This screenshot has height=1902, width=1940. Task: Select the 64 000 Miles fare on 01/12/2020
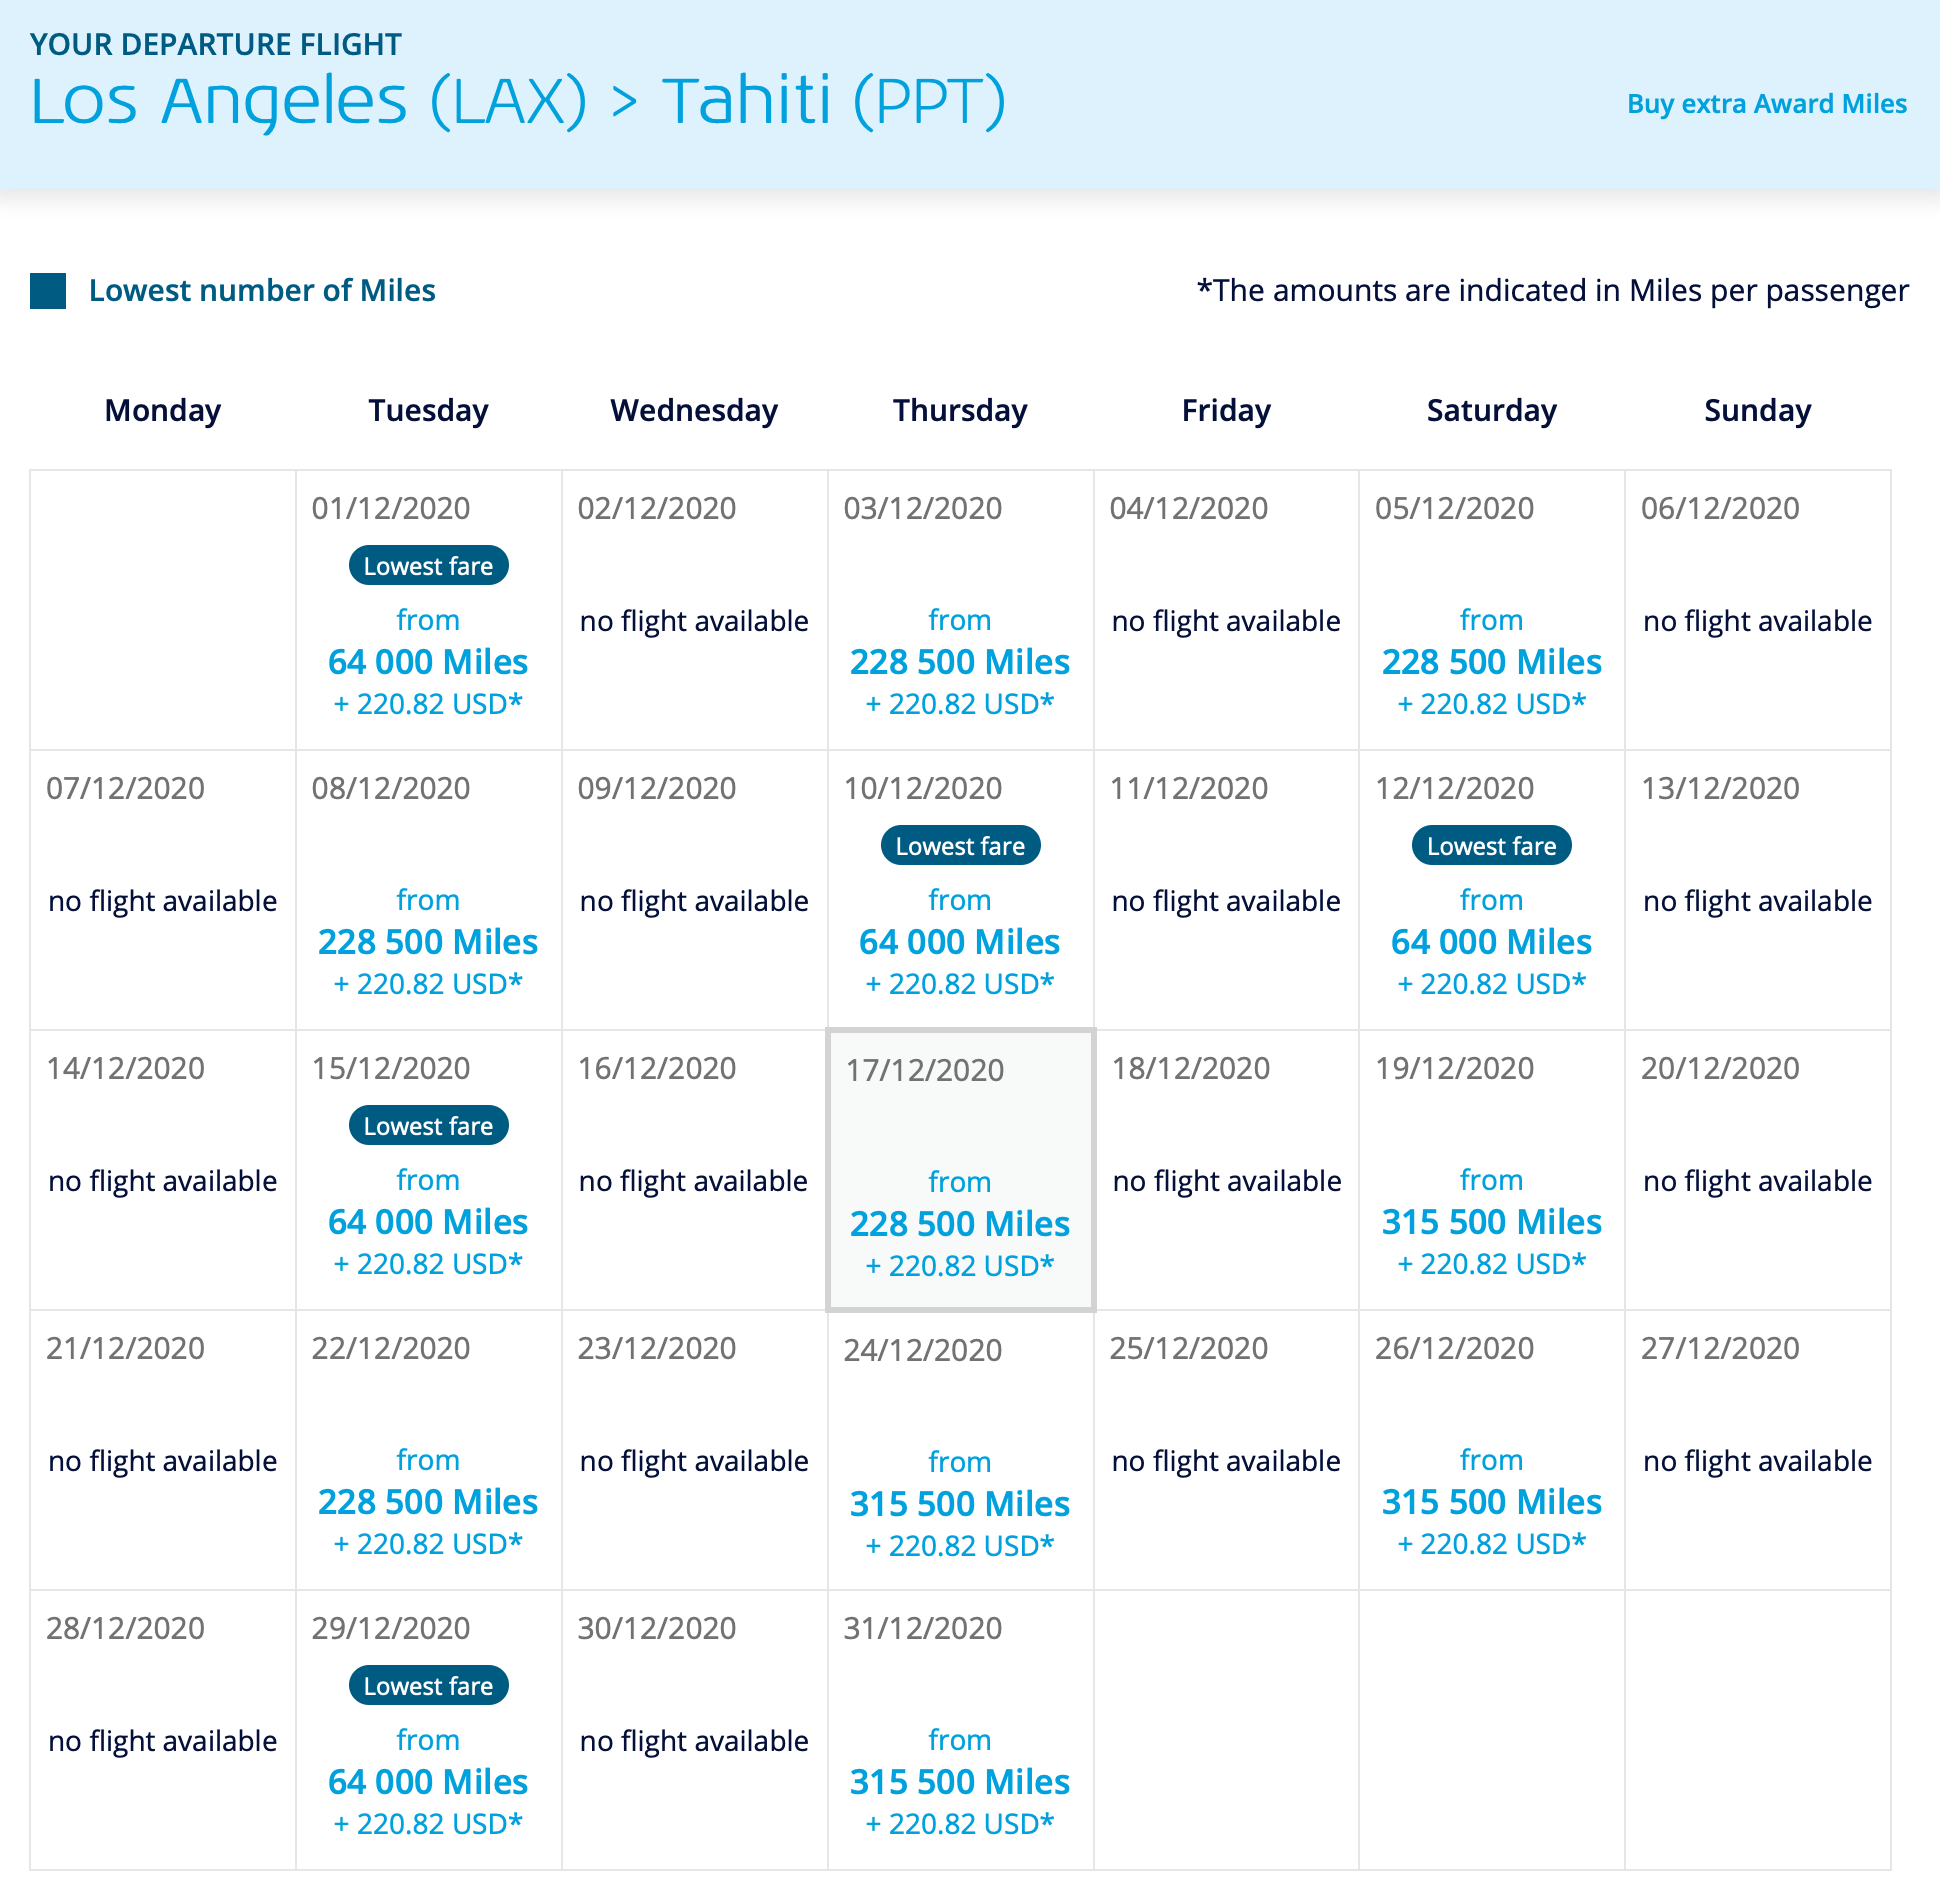tap(427, 662)
